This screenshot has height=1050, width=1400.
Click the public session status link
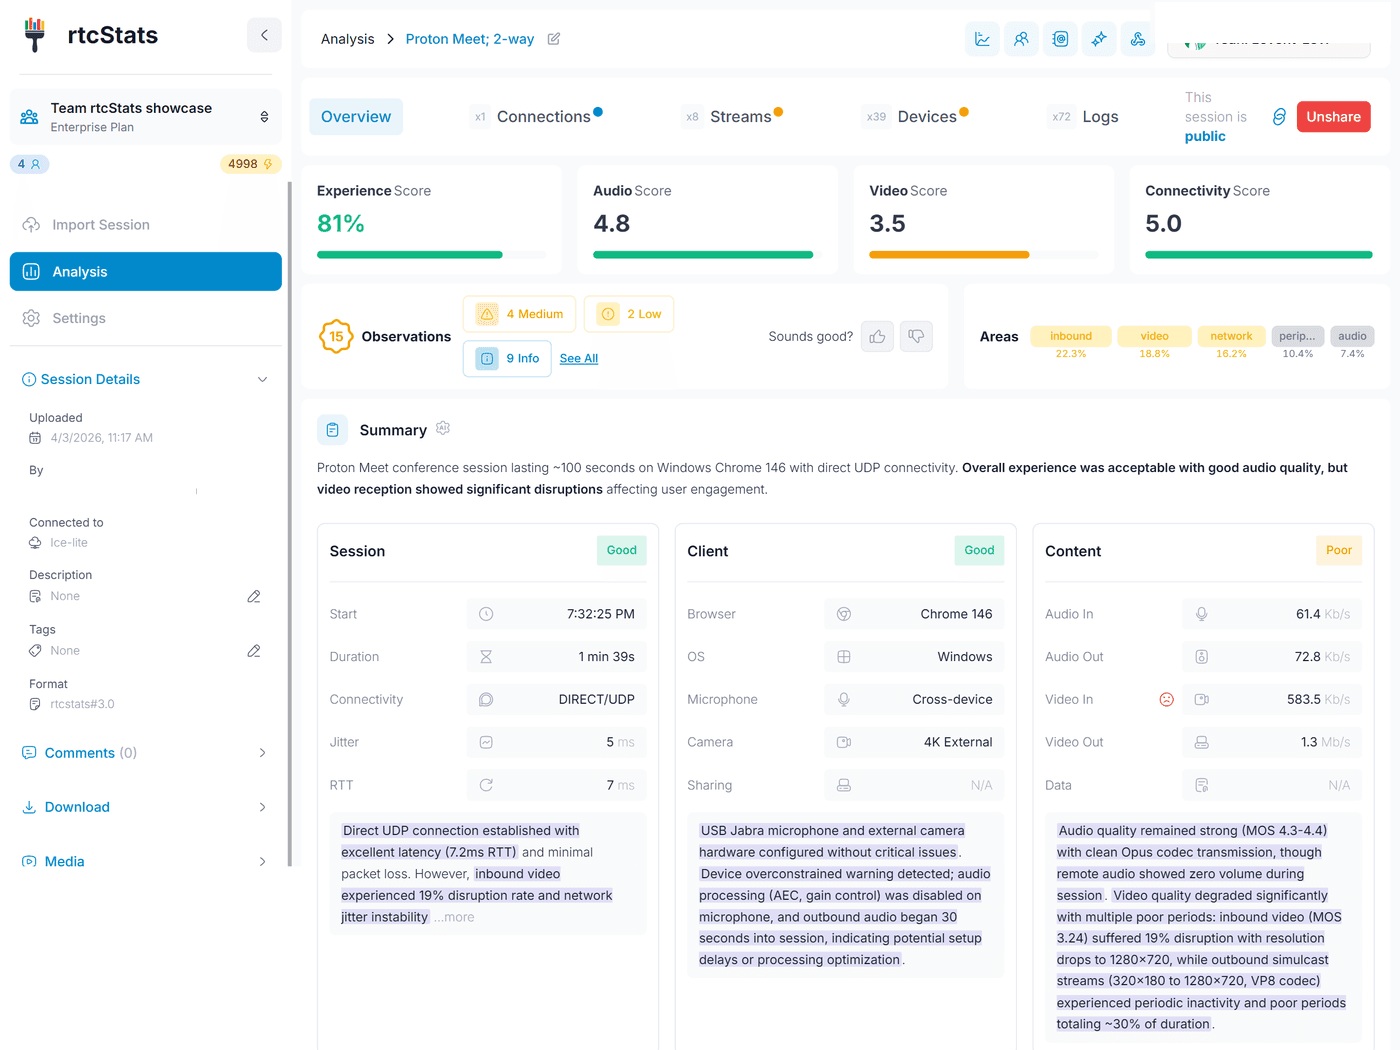(1205, 136)
